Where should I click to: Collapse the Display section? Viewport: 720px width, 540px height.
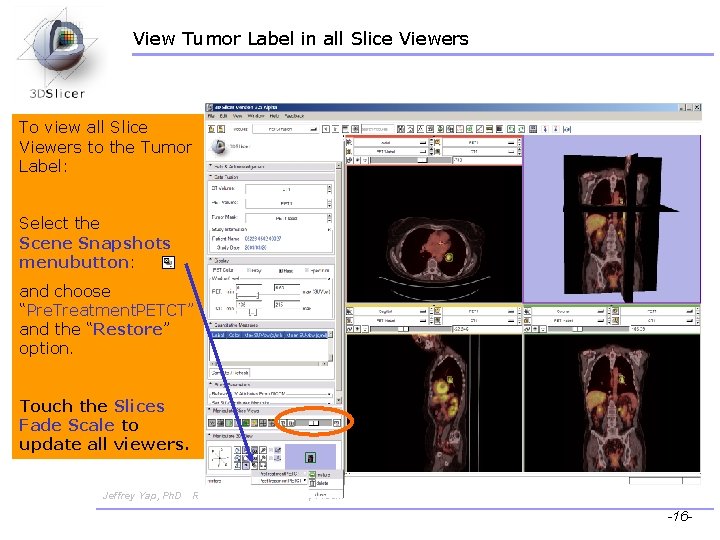click(272, 260)
